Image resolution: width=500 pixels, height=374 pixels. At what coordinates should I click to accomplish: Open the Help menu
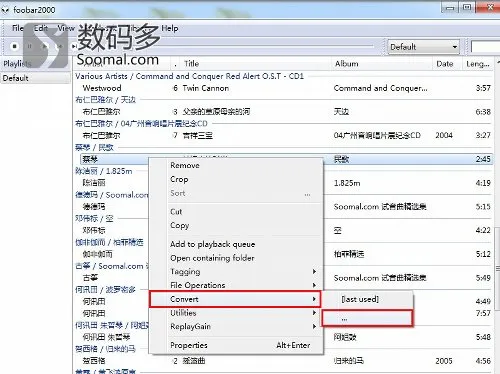point(170,28)
